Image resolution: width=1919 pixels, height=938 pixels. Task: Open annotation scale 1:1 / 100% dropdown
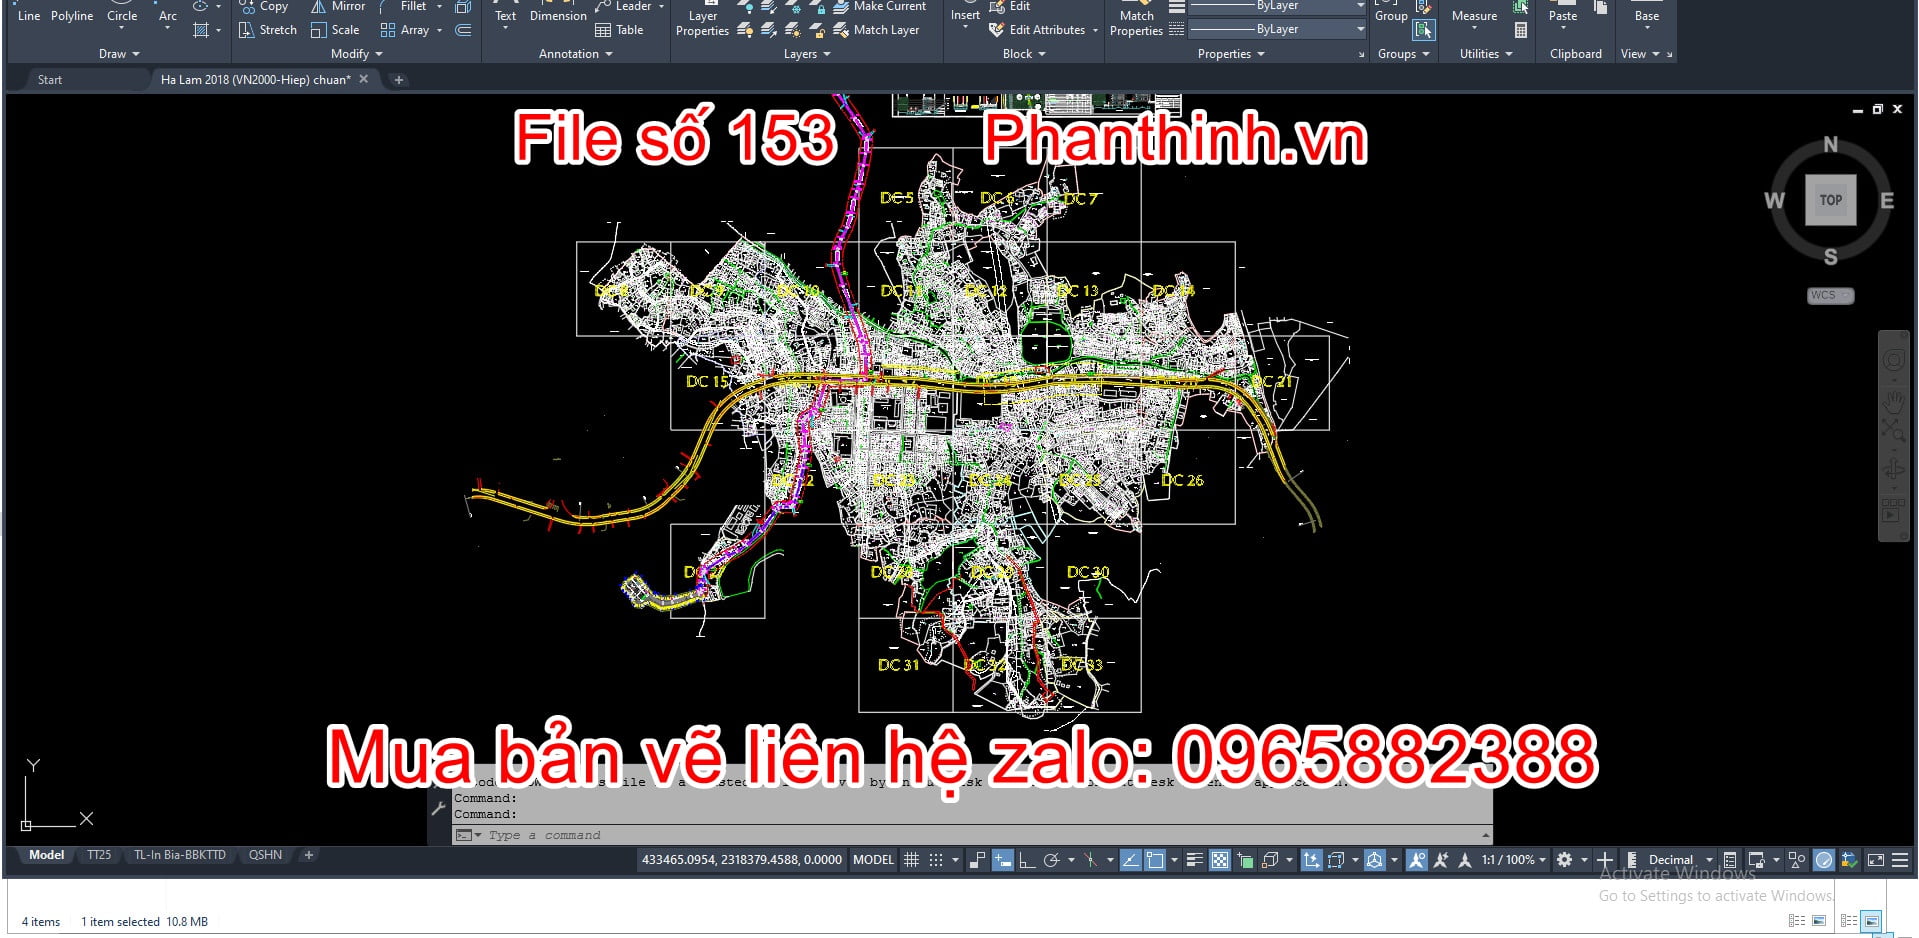pyautogui.click(x=1513, y=859)
